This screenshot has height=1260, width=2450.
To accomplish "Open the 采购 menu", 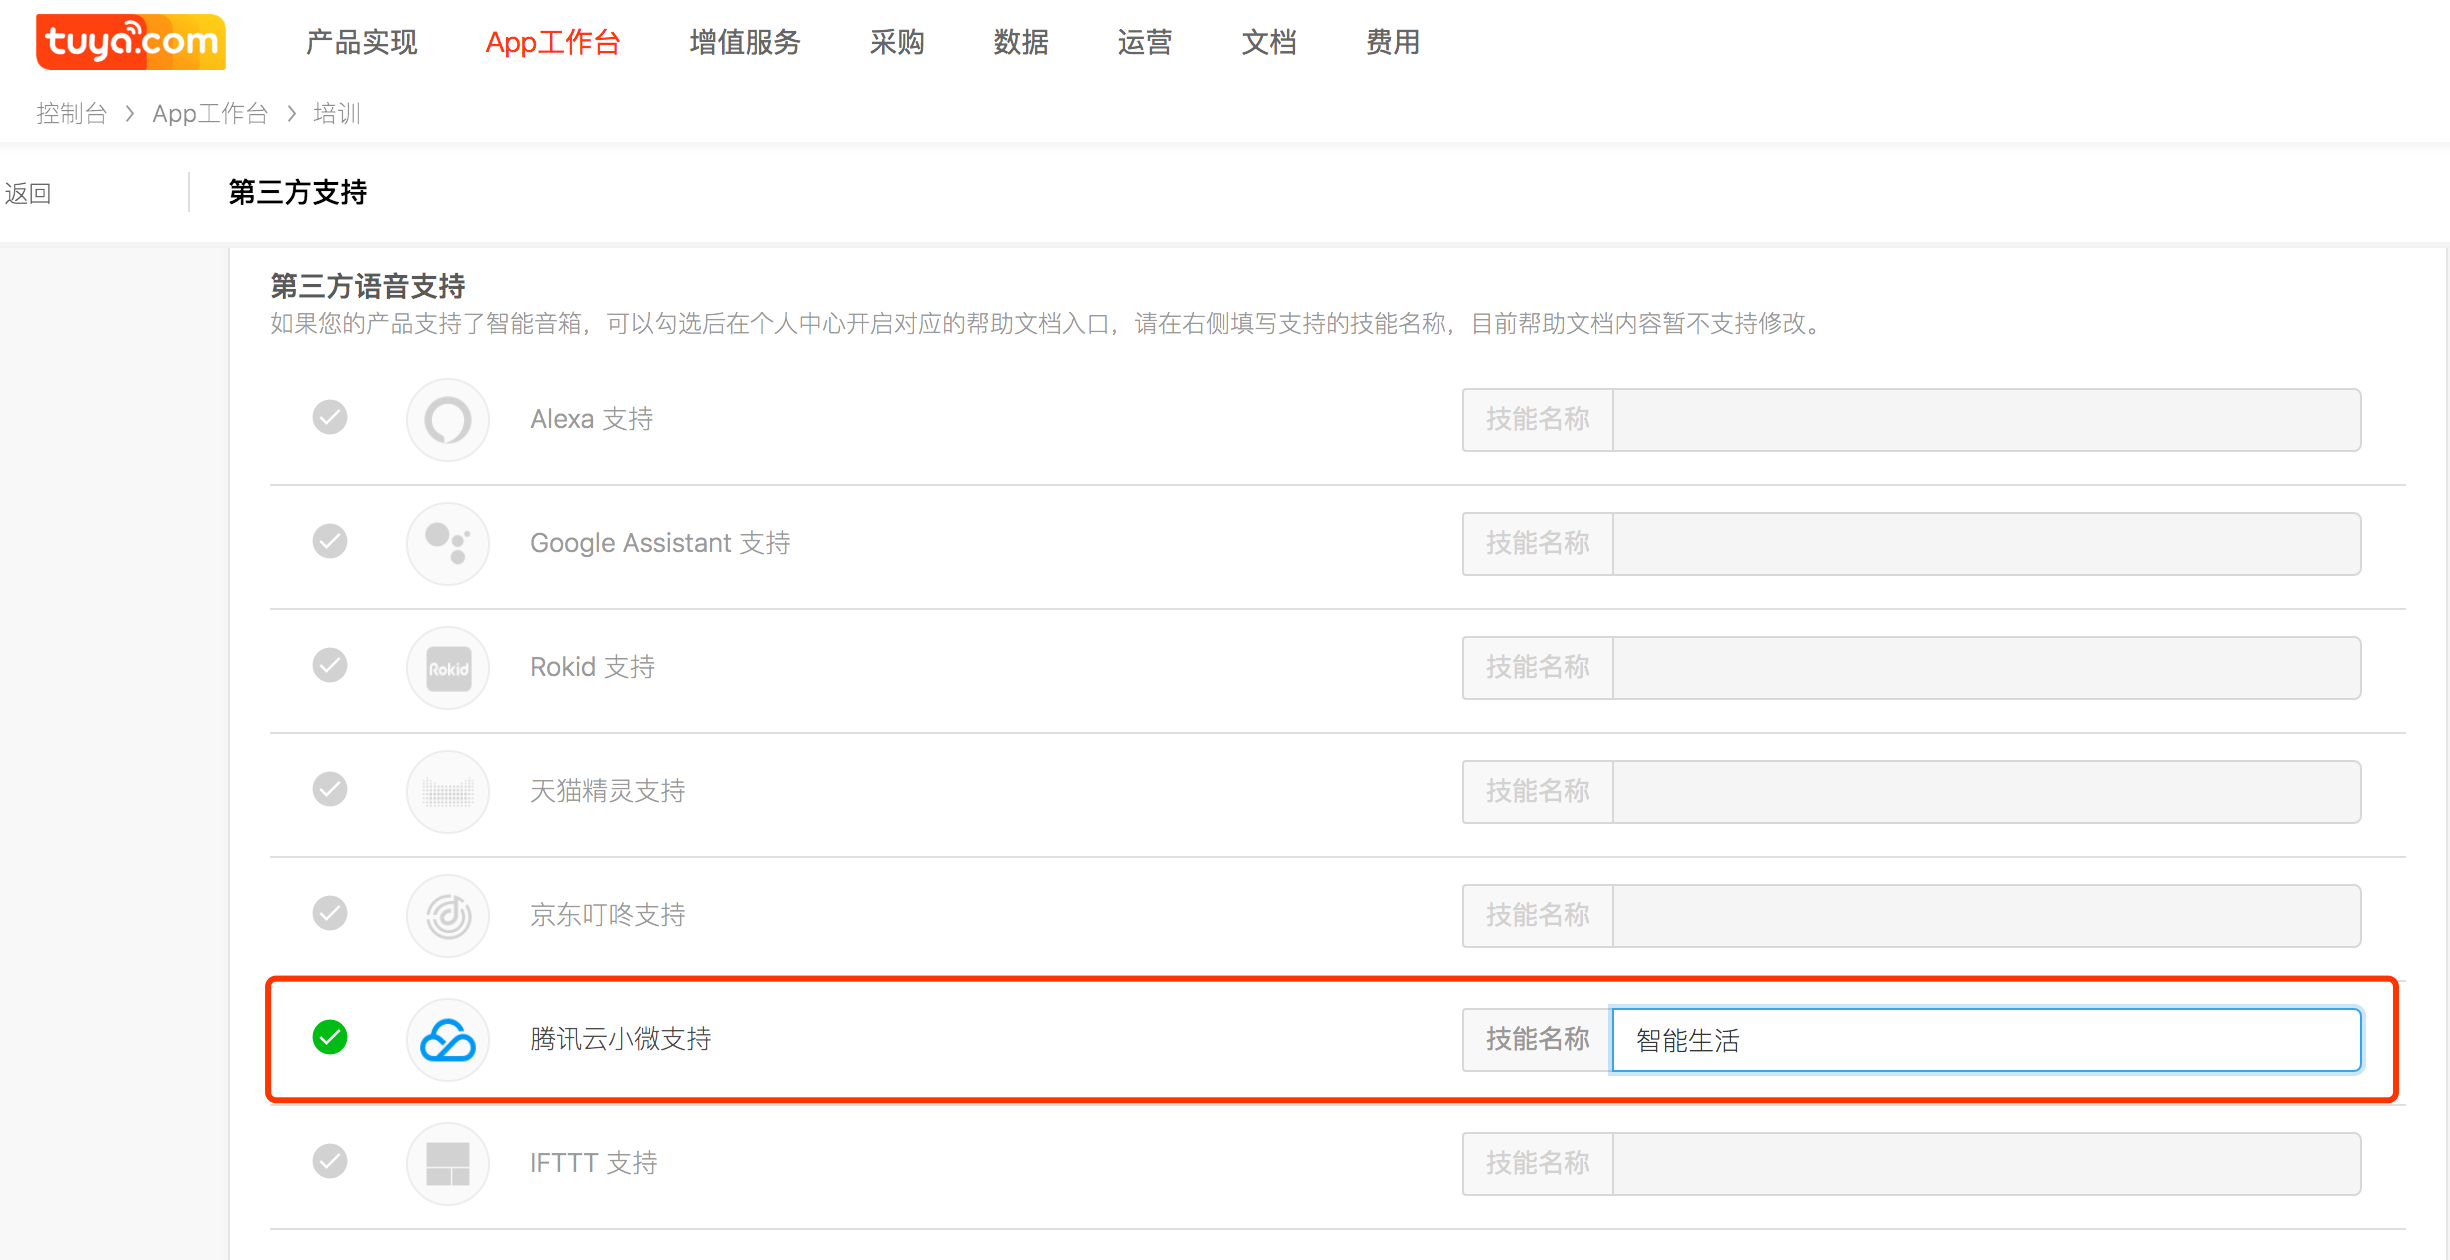I will (897, 42).
